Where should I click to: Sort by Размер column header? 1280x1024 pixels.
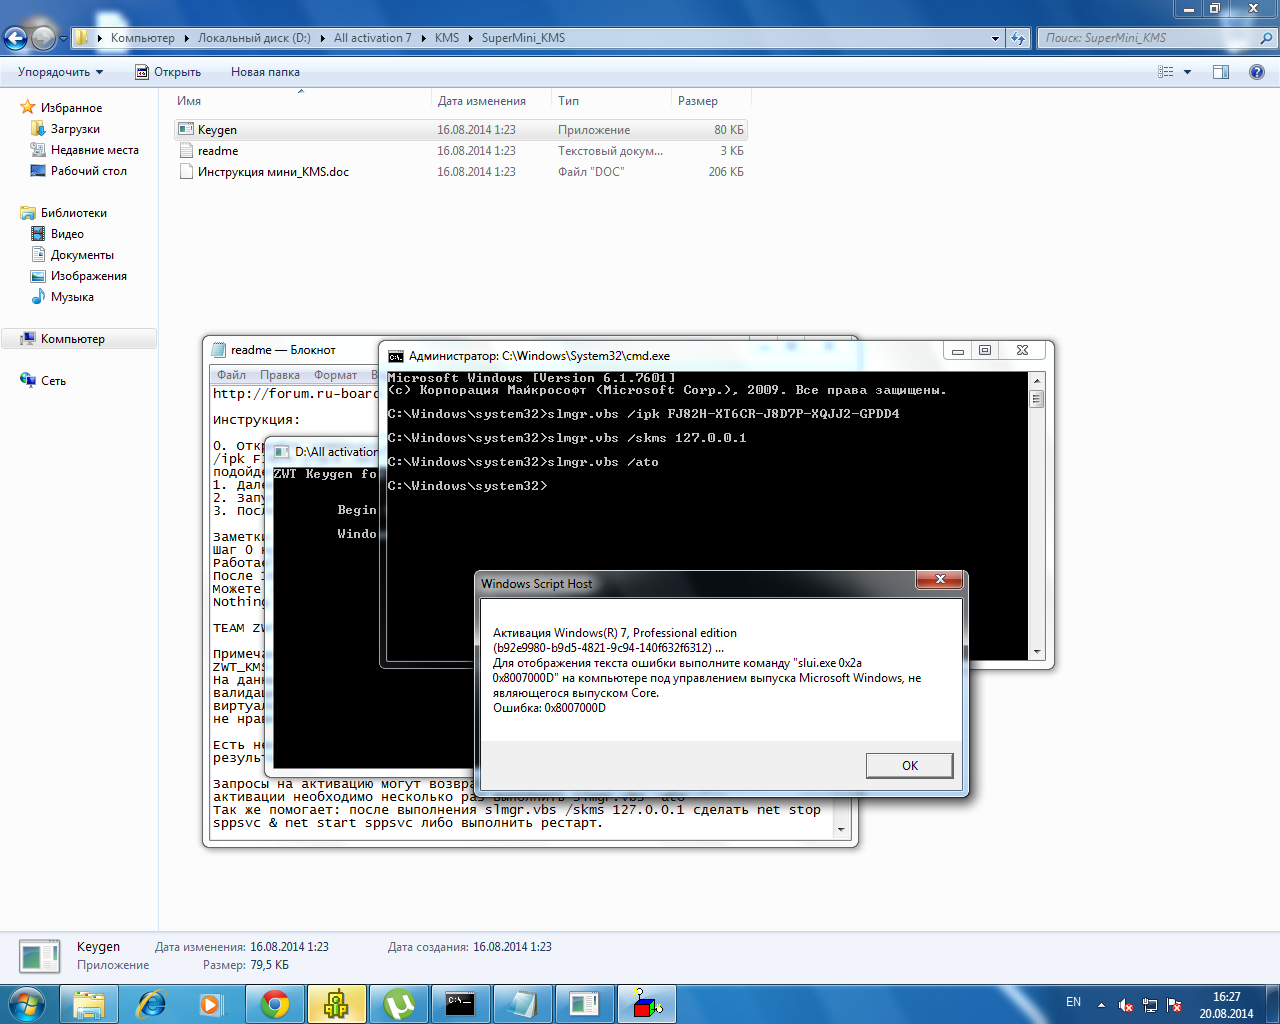pos(710,101)
